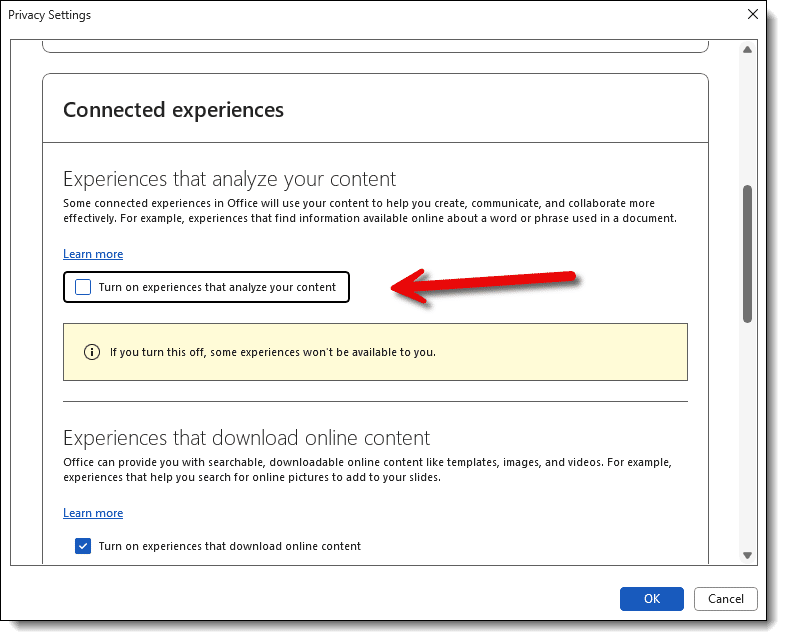Image resolution: width=787 pixels, height=641 pixels.
Task: Click the info icon in yellow banner
Action: point(92,352)
